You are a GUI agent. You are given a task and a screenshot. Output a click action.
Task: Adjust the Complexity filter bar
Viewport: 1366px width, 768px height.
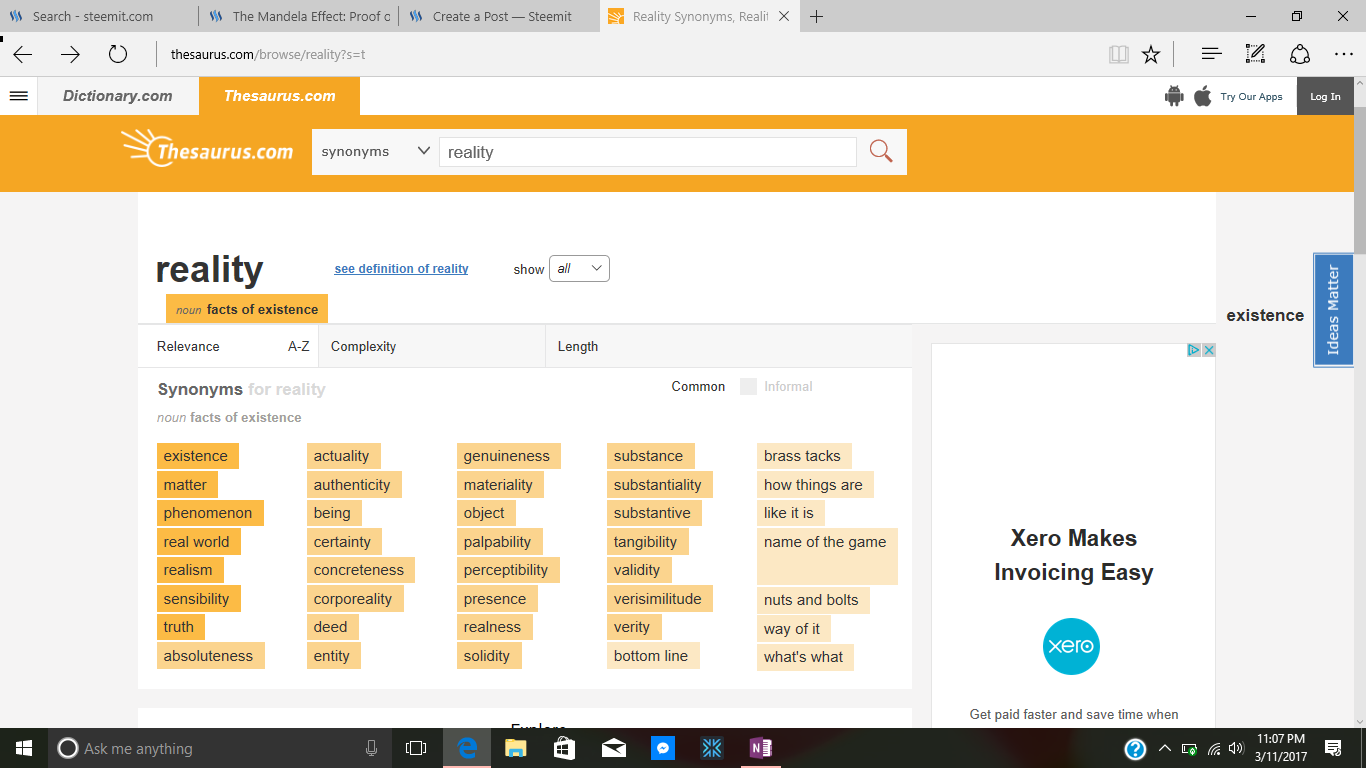tap(432, 346)
